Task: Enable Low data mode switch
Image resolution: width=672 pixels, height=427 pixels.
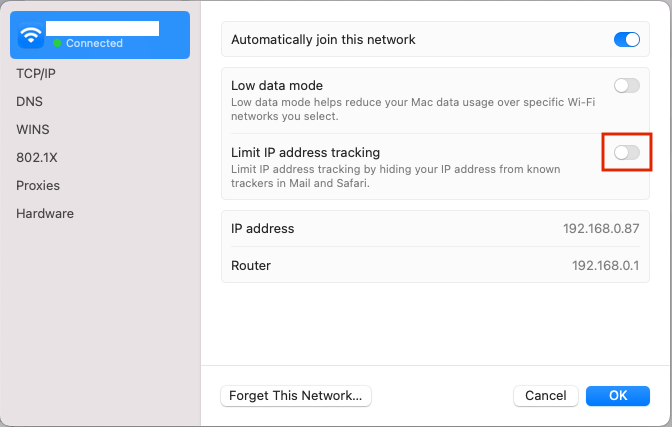Action: point(626,86)
